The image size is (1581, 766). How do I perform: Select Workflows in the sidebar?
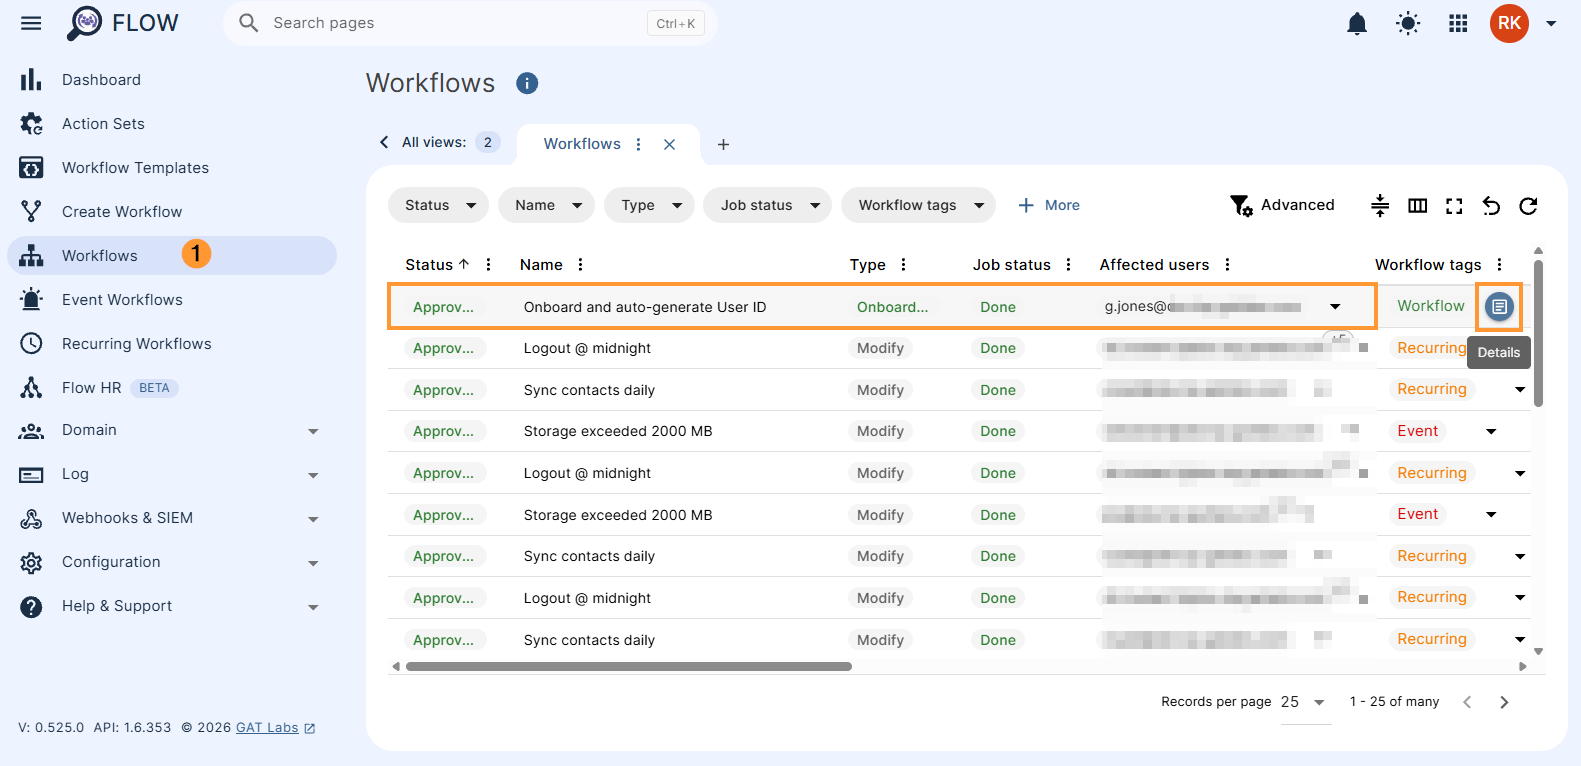(171, 255)
